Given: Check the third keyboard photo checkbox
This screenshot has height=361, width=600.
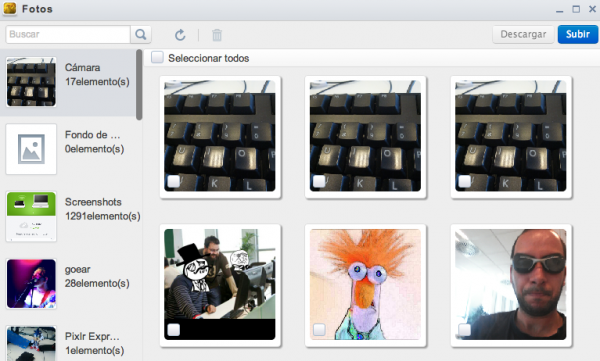Looking at the screenshot, I should point(465,181).
